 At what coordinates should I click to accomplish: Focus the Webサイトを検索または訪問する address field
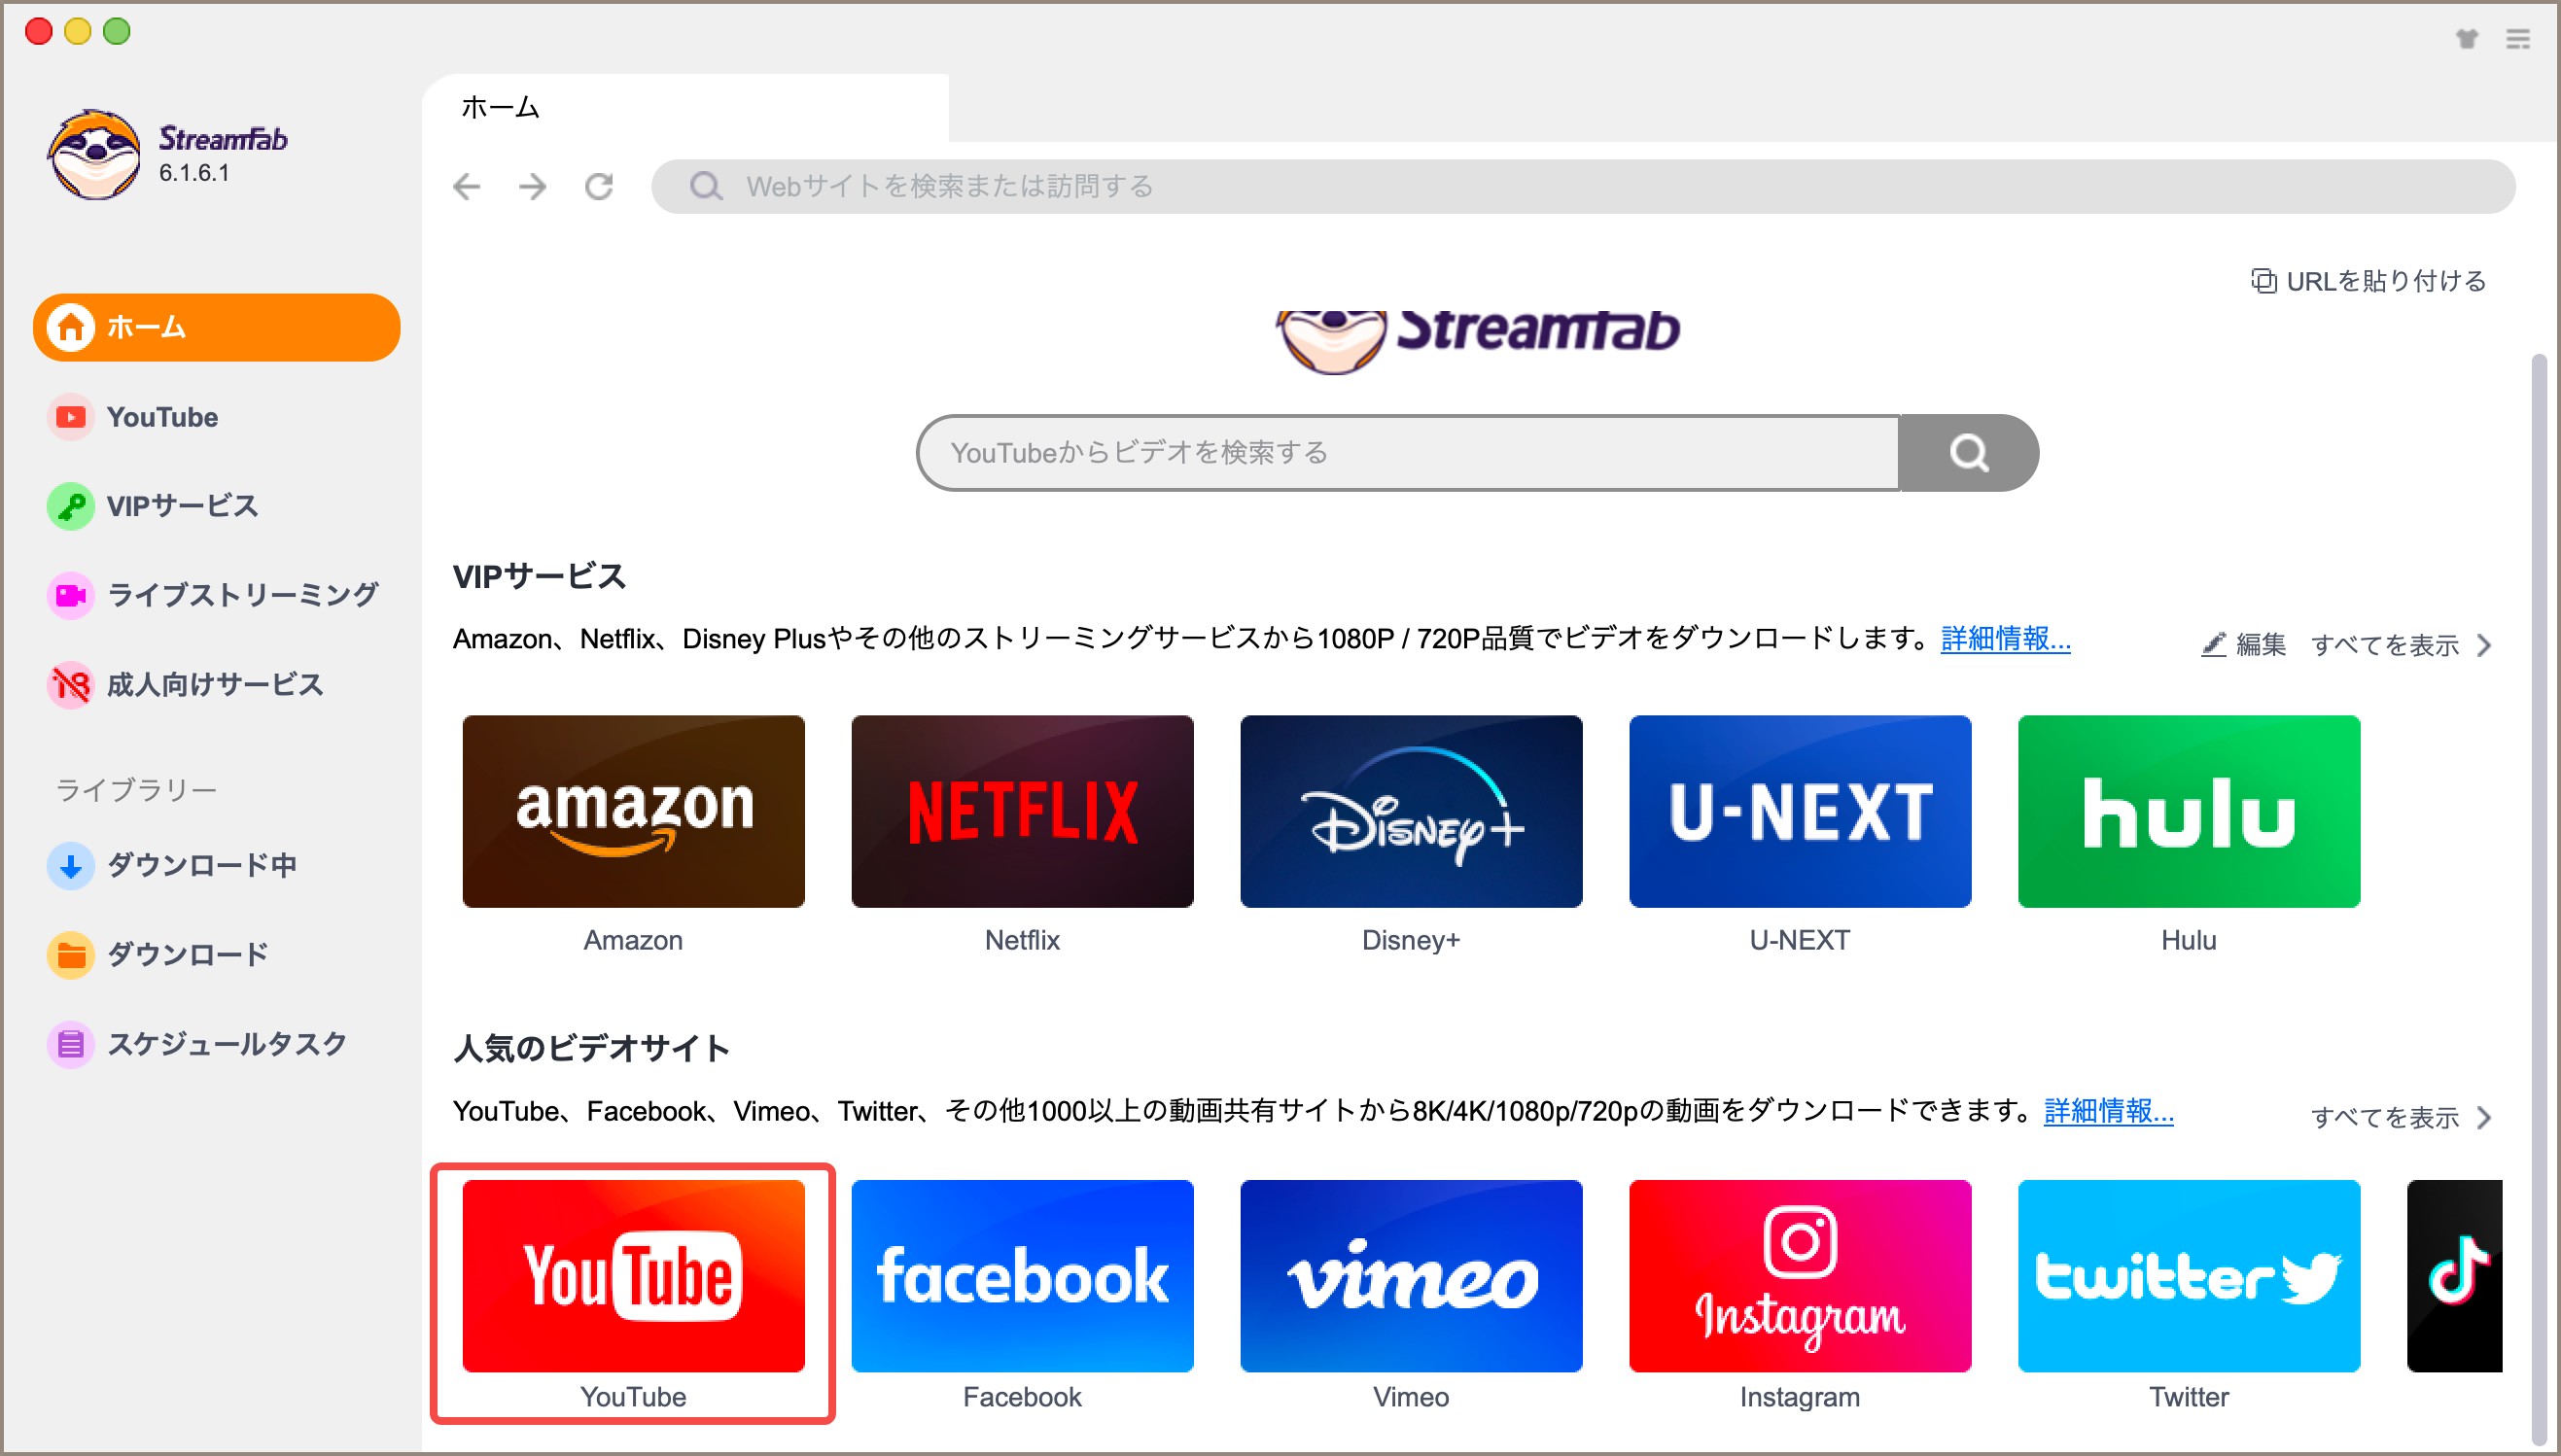pos(1583,186)
